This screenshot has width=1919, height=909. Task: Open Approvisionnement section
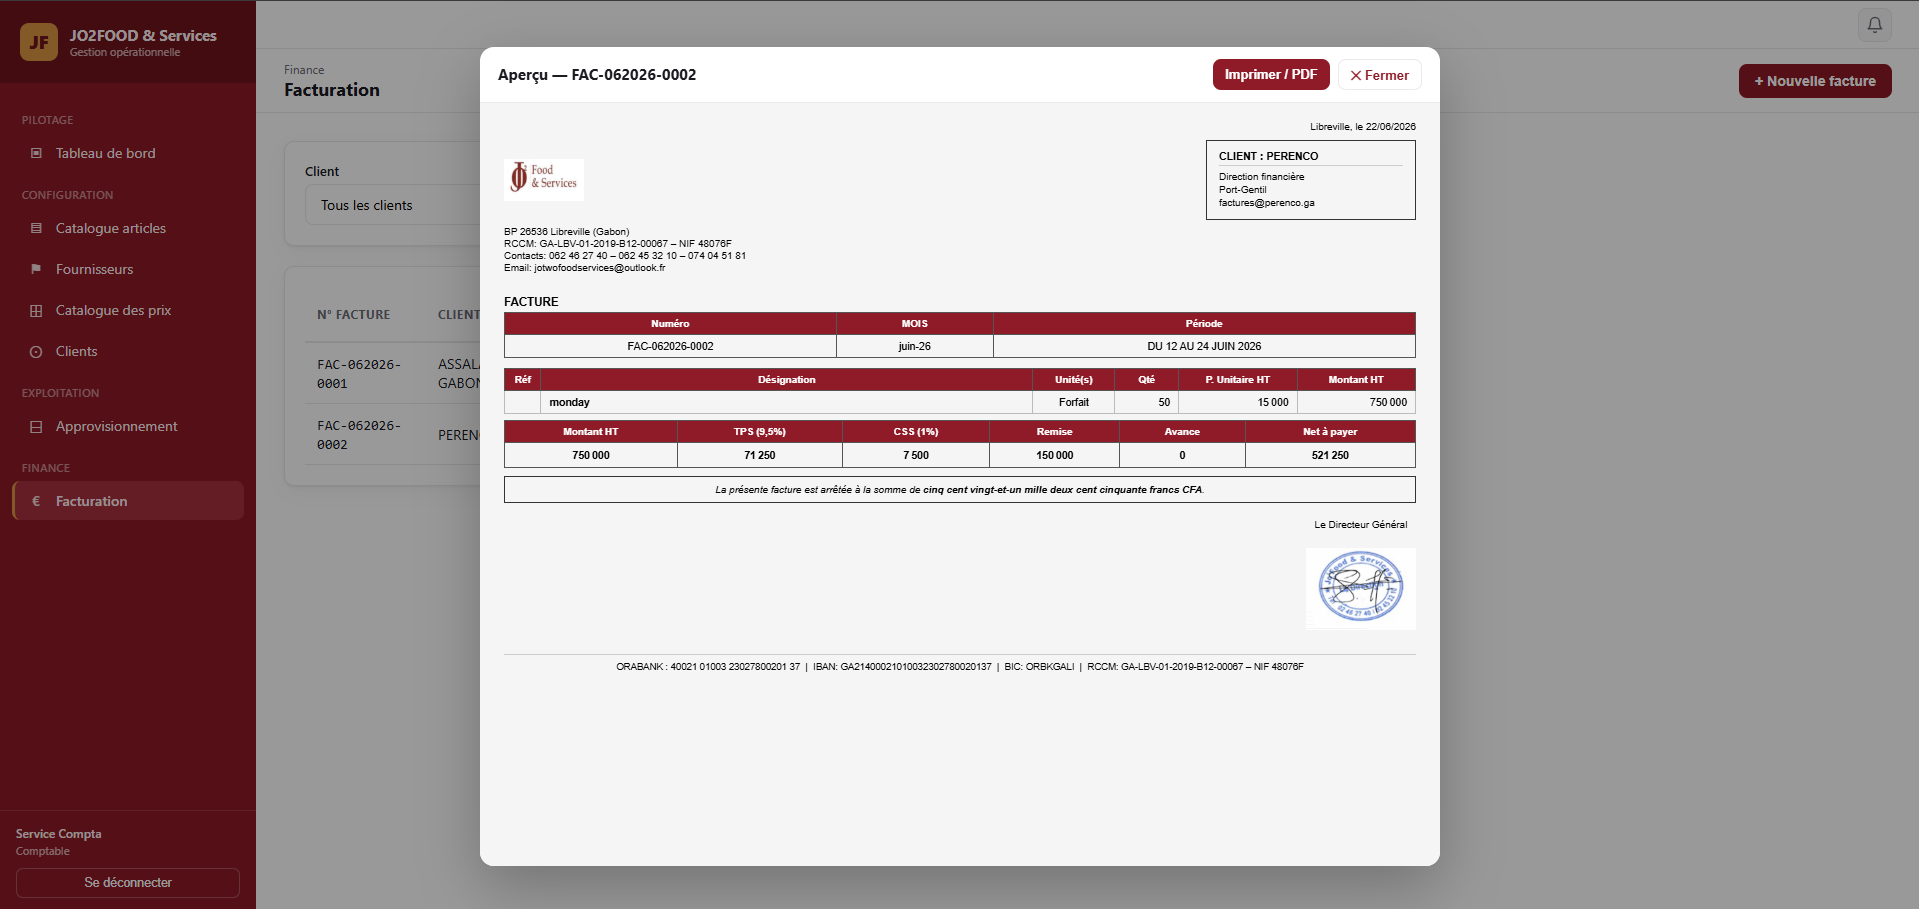(x=128, y=426)
